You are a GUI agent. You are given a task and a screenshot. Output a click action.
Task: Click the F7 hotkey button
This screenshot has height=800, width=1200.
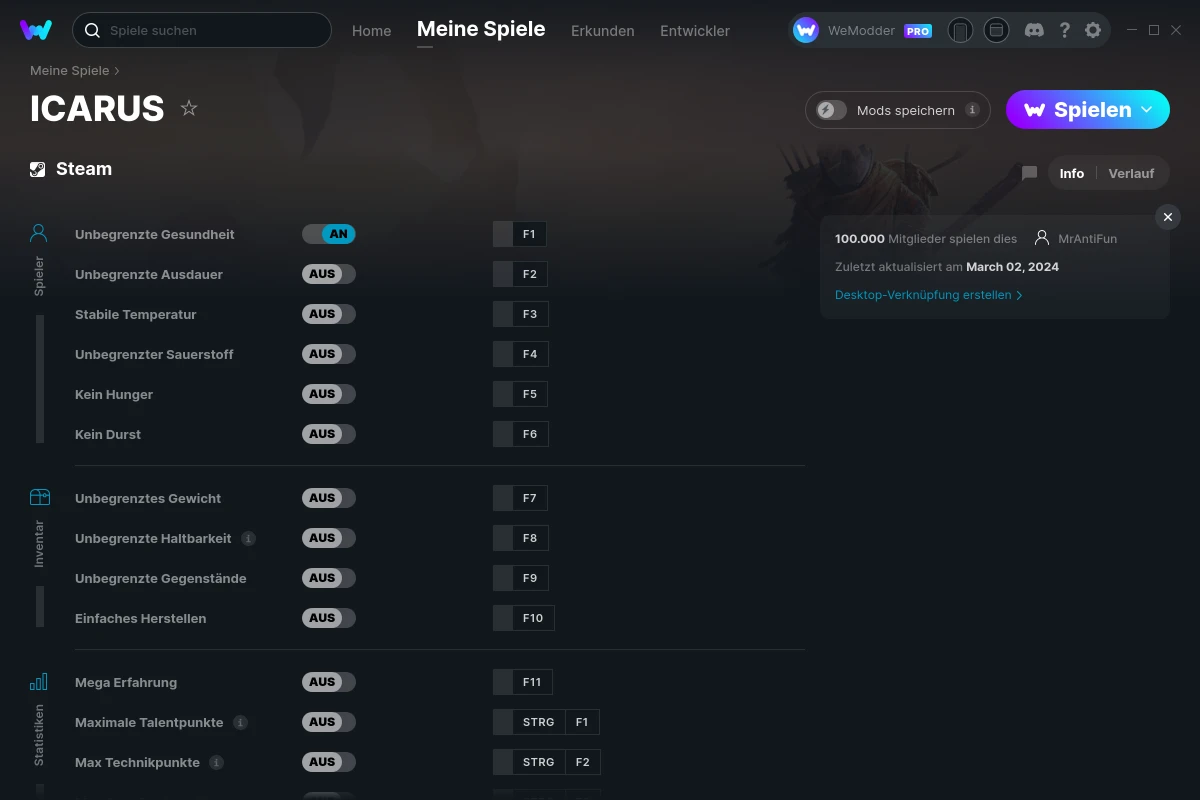click(x=520, y=498)
